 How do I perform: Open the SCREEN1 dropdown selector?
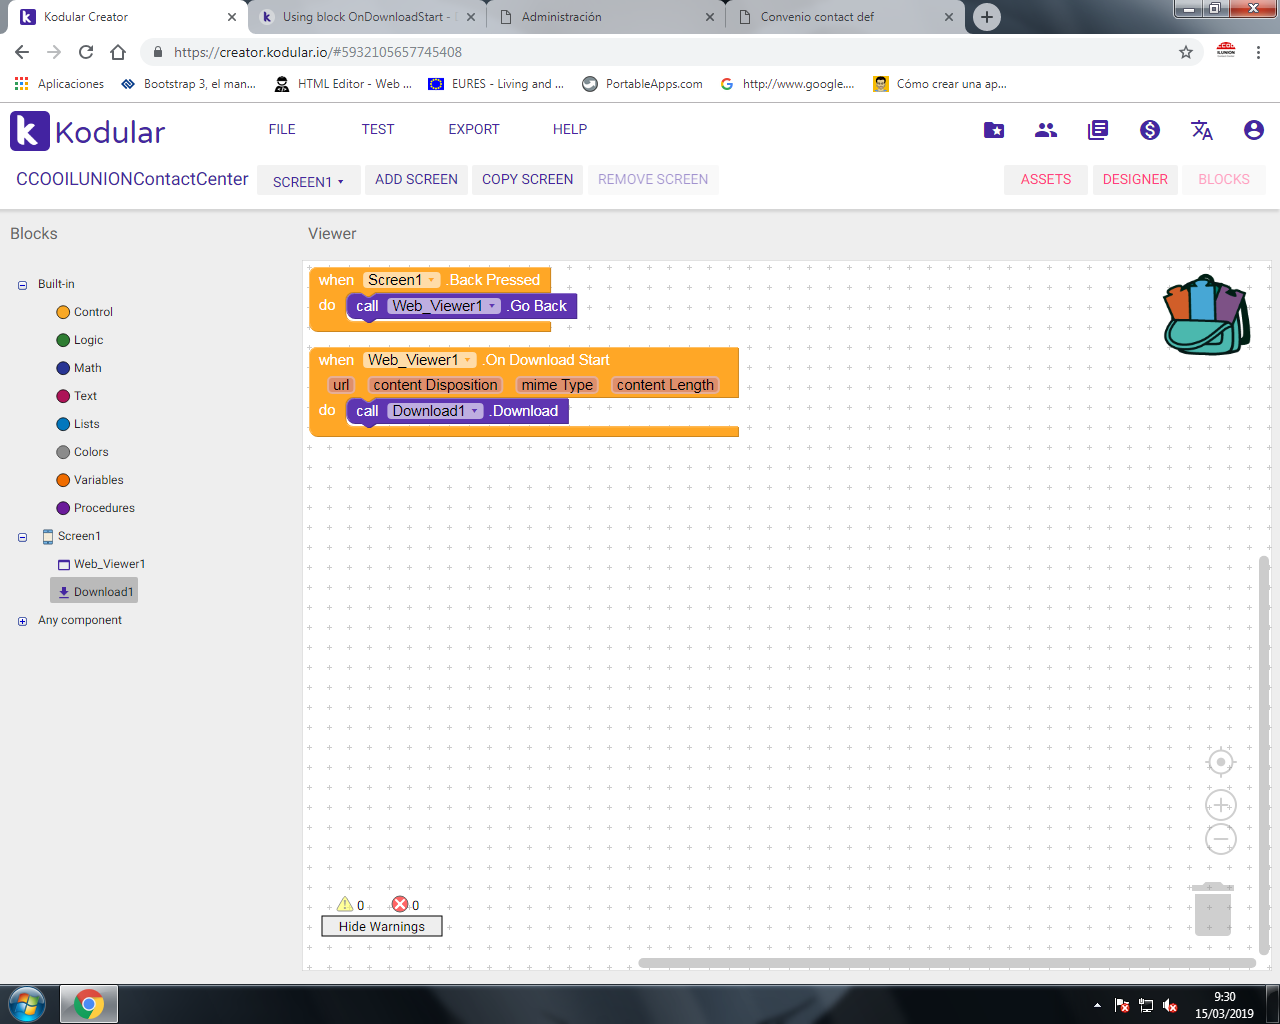[x=308, y=181]
